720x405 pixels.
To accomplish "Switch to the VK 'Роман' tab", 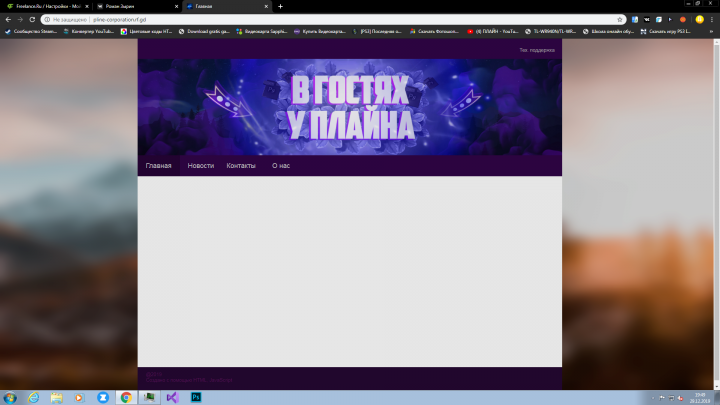I will (137, 6).
